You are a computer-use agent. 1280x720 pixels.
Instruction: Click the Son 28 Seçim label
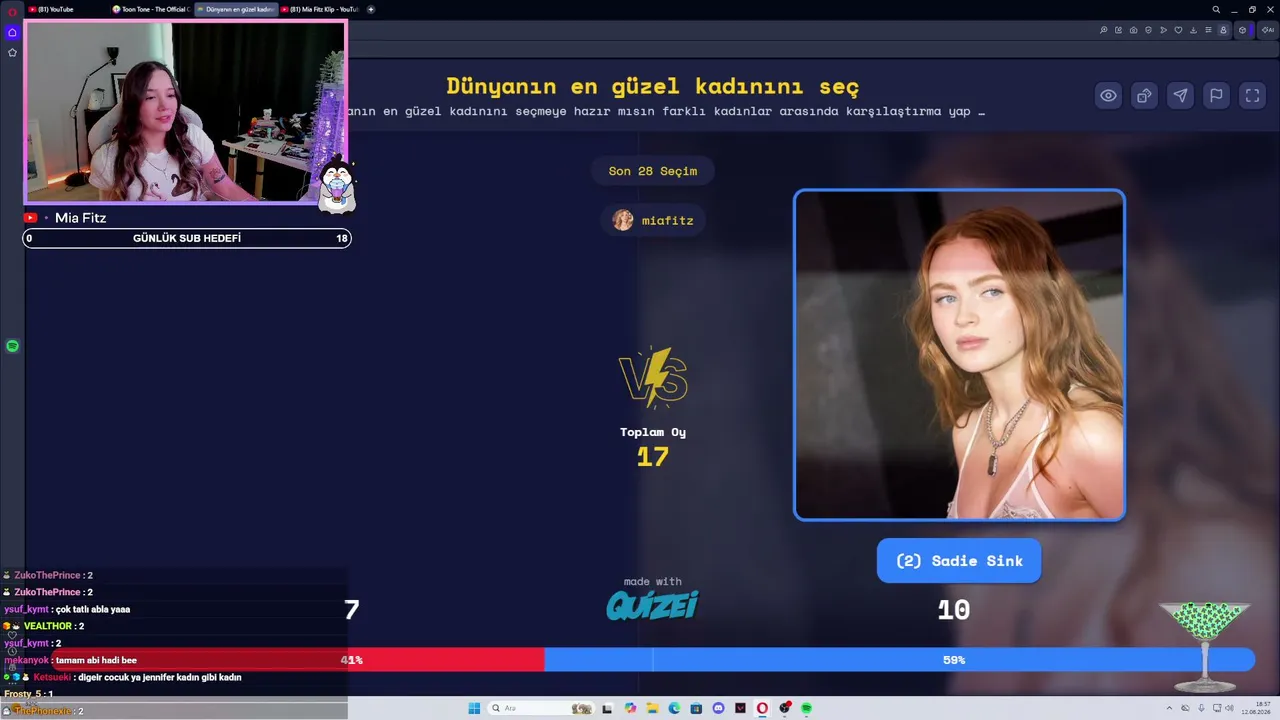[653, 171]
